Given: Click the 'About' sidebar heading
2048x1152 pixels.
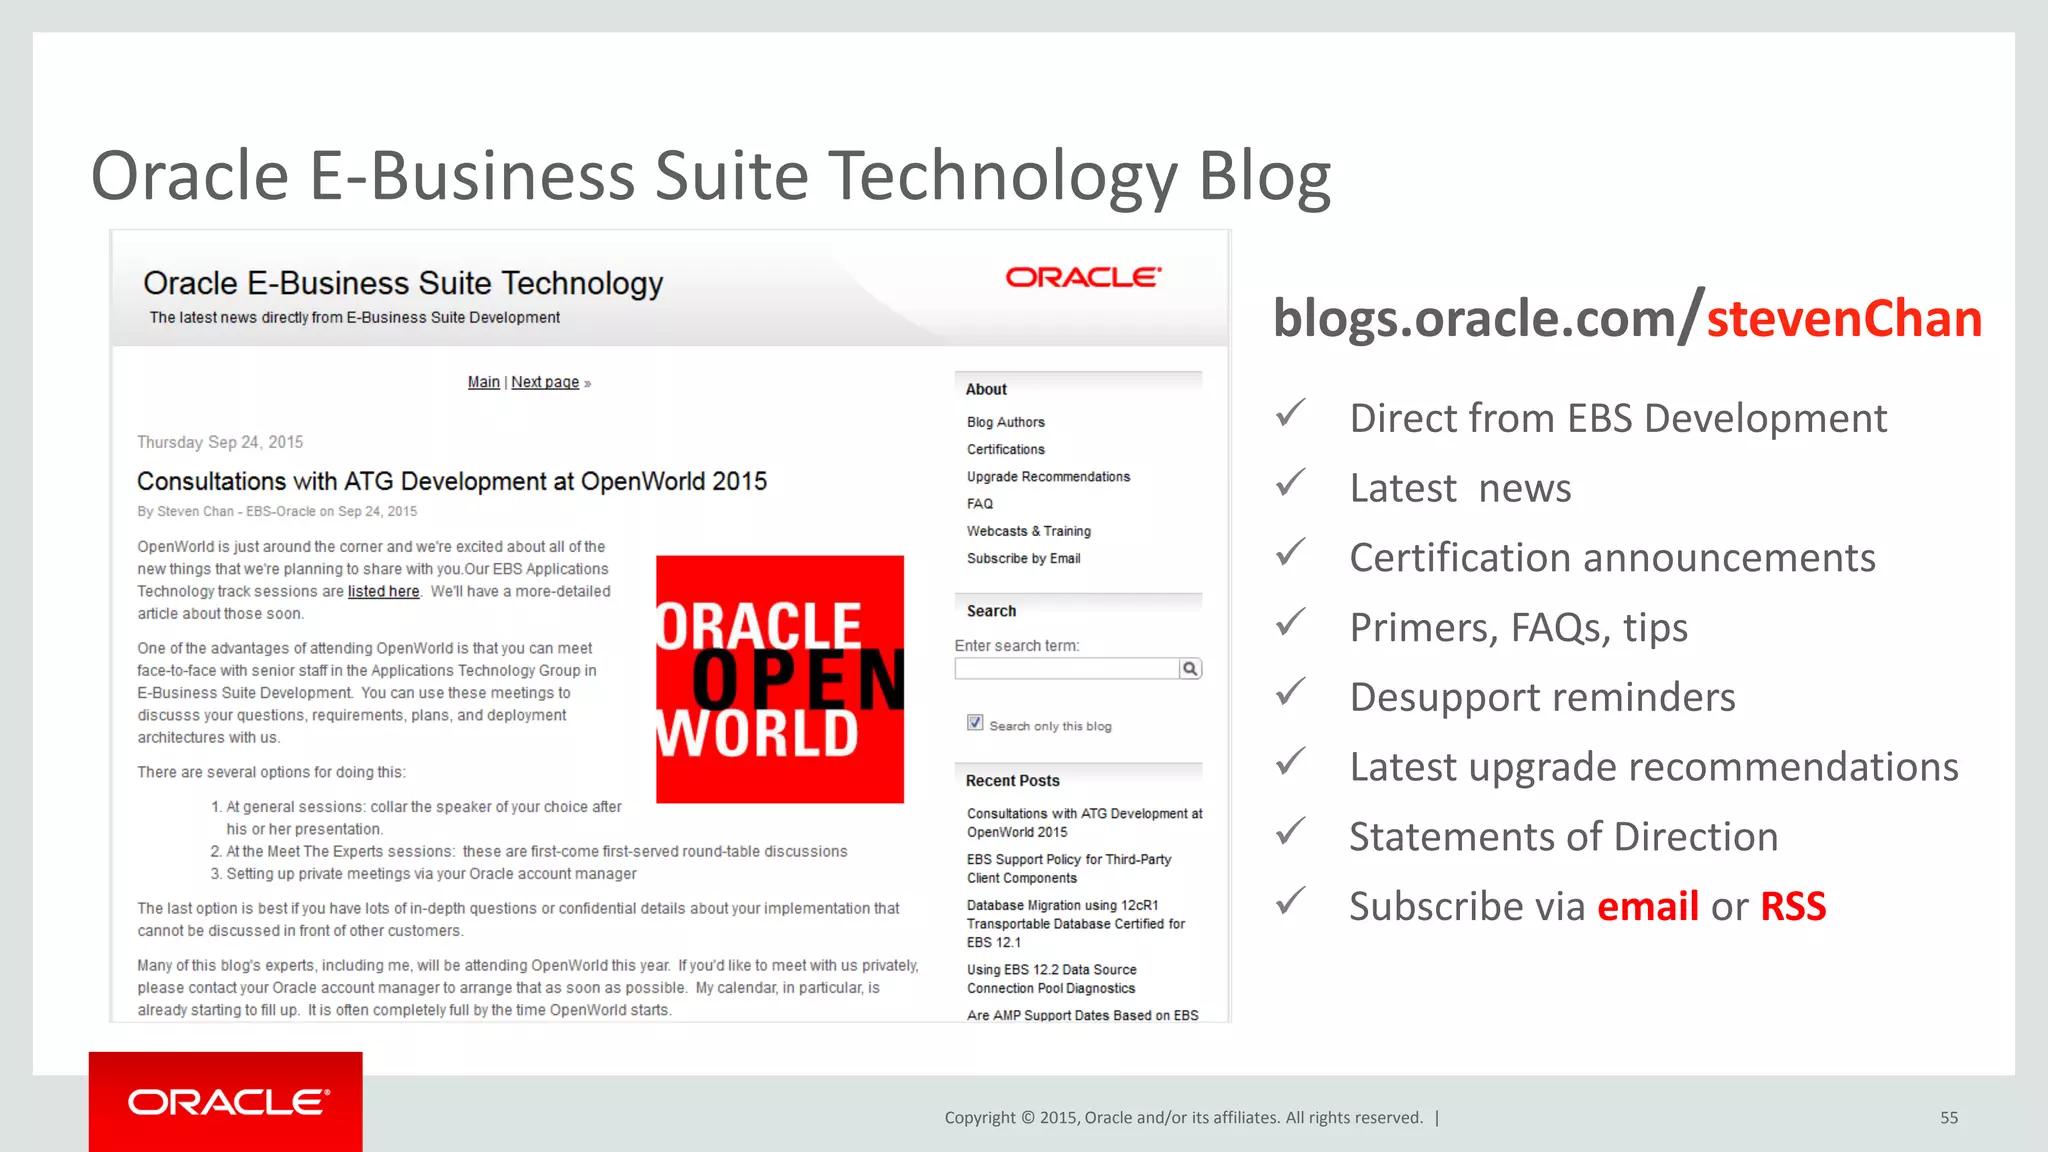Looking at the screenshot, I should [986, 389].
